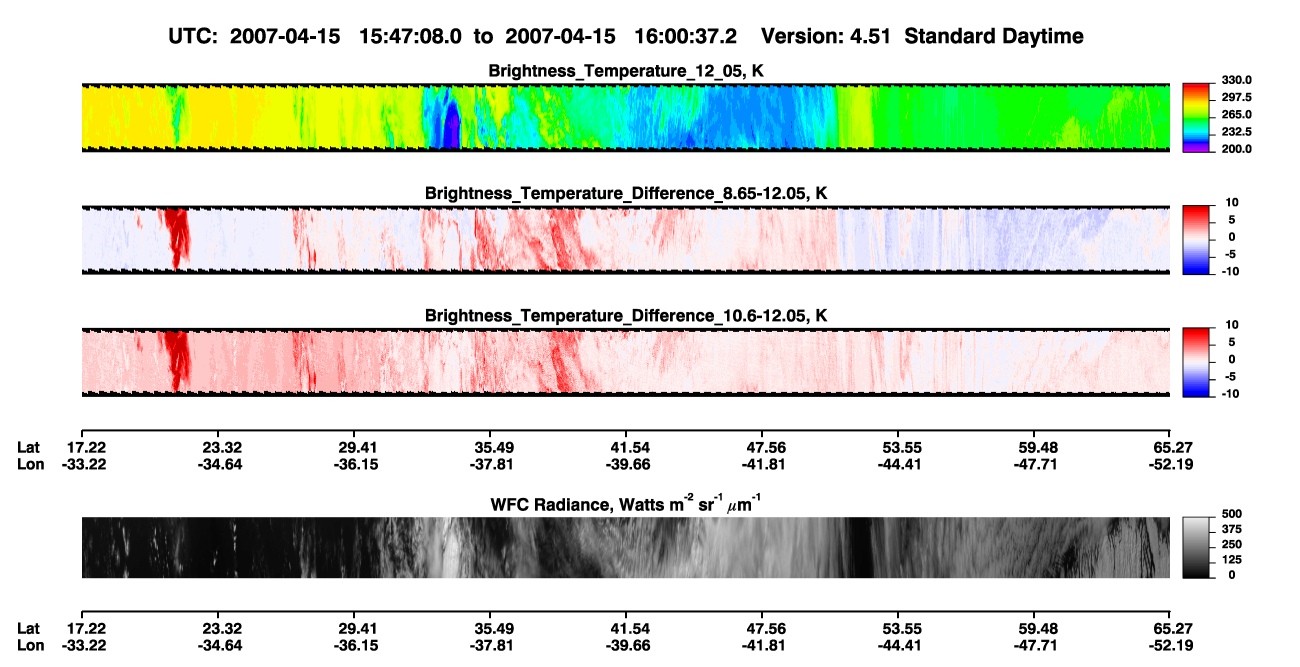The image size is (1300, 667).
Task: Click the 'Lon' label of the axis below WFC Radiance
Action: click(x=30, y=645)
